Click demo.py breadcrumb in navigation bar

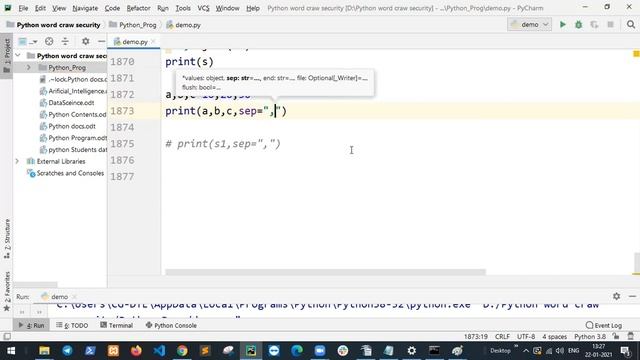point(184,25)
